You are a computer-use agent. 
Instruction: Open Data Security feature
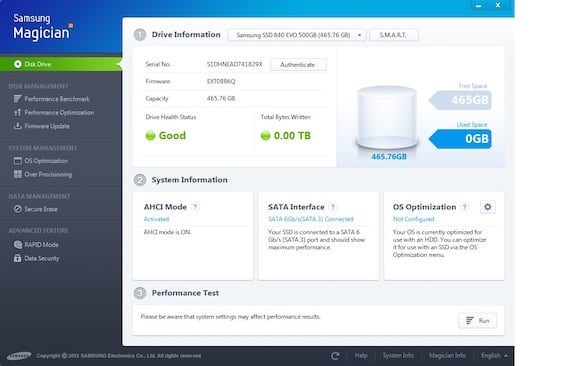coord(42,259)
